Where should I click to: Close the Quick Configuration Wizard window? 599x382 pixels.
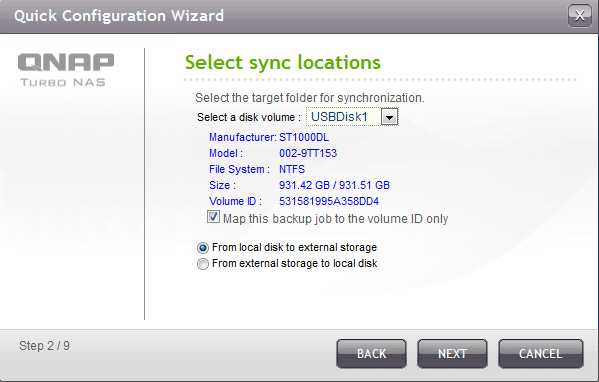[580, 16]
